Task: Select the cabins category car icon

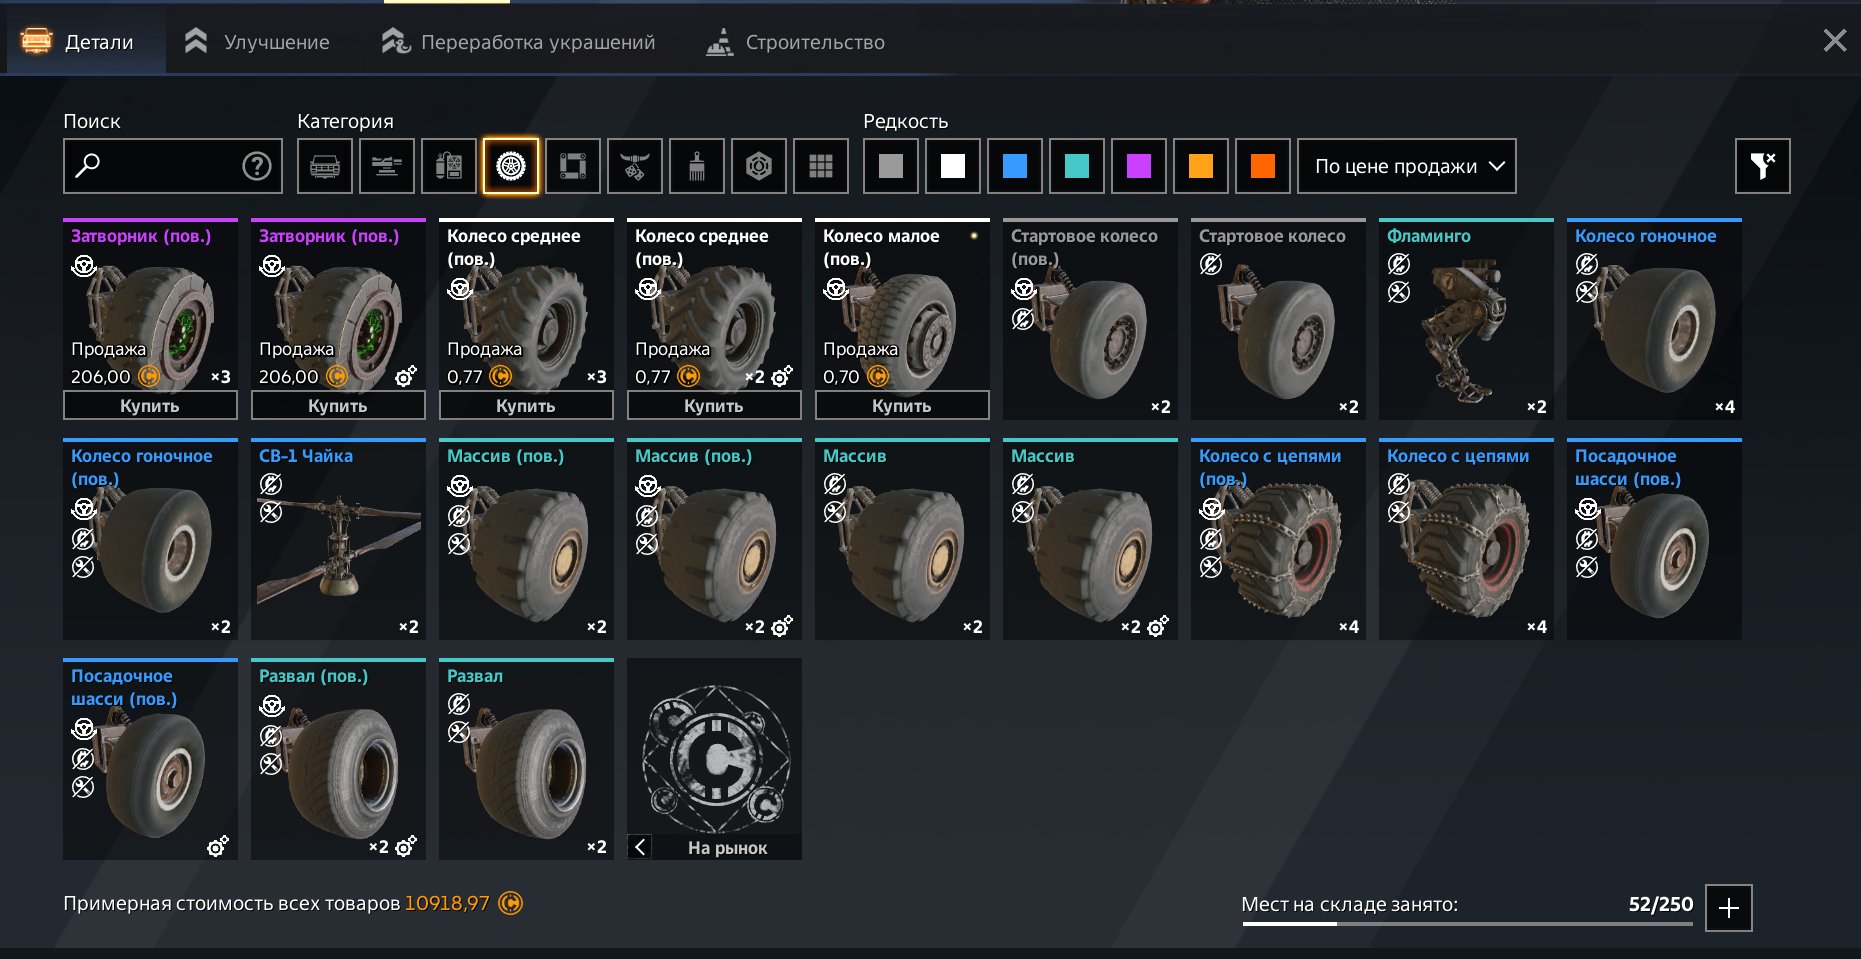Action: pyautogui.click(x=325, y=166)
